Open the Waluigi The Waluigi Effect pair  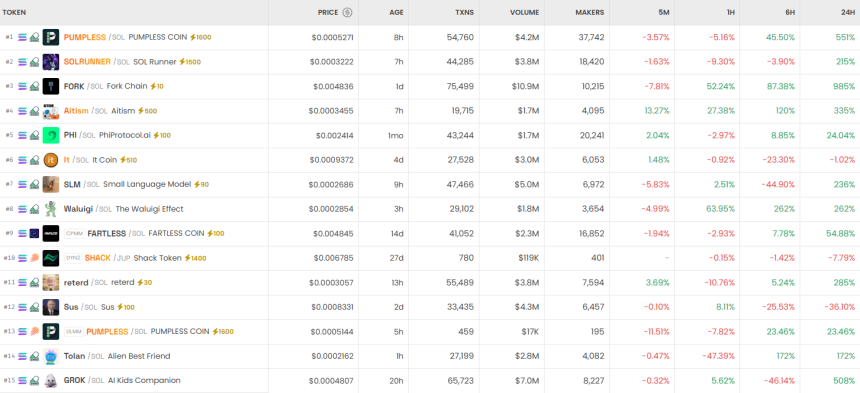click(123, 209)
